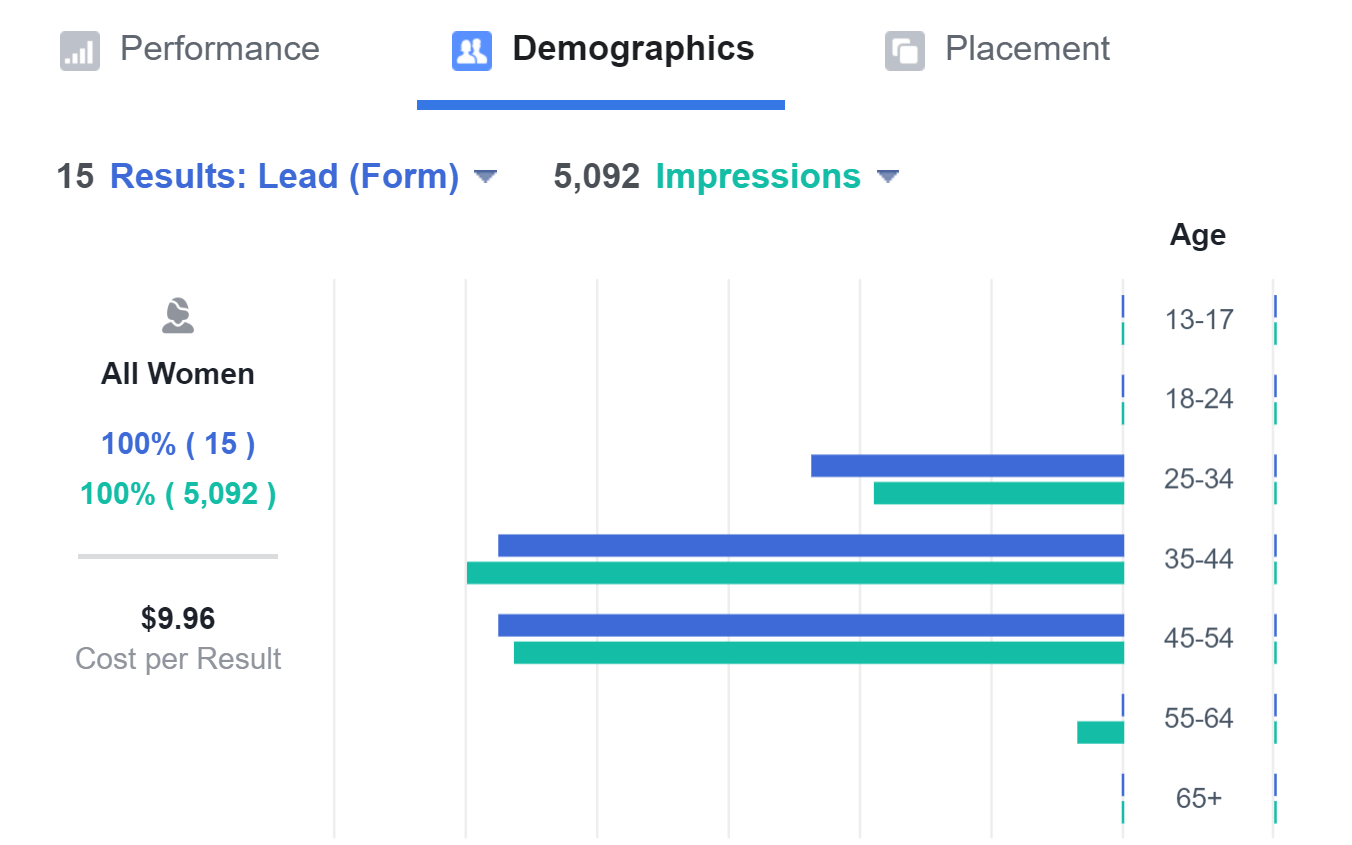1352x845 pixels.
Task: Click the $9.96 Cost per Result value
Action: [178, 619]
